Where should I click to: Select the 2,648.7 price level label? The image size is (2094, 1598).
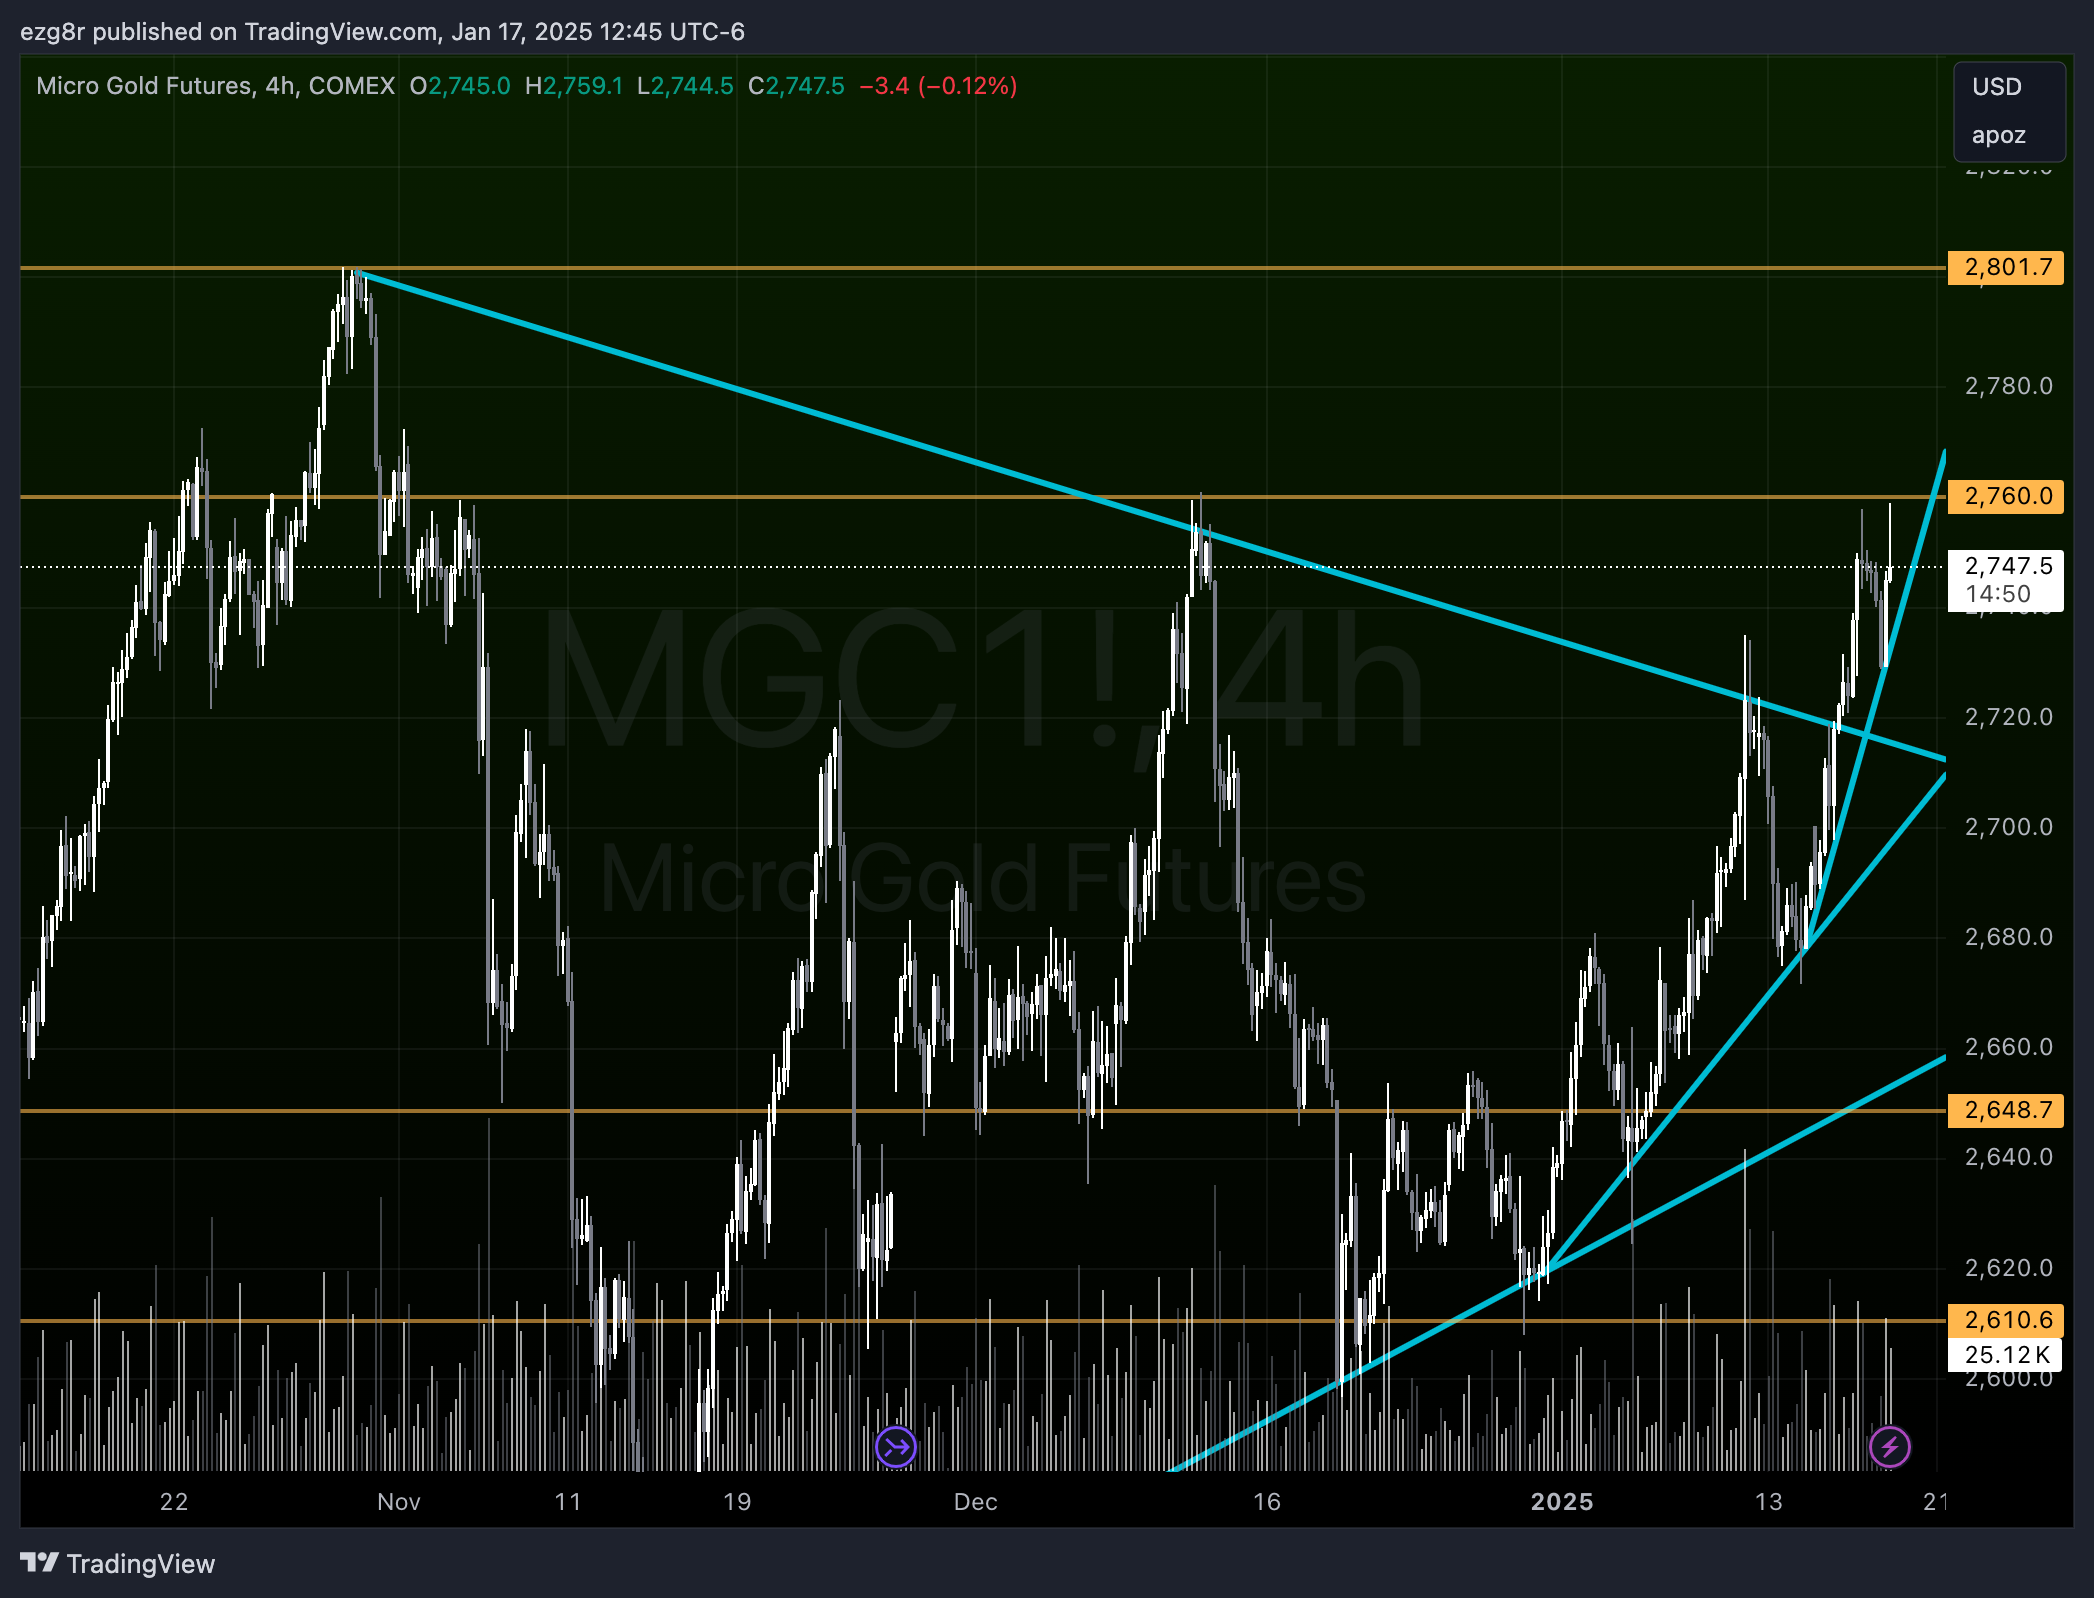2006,1110
